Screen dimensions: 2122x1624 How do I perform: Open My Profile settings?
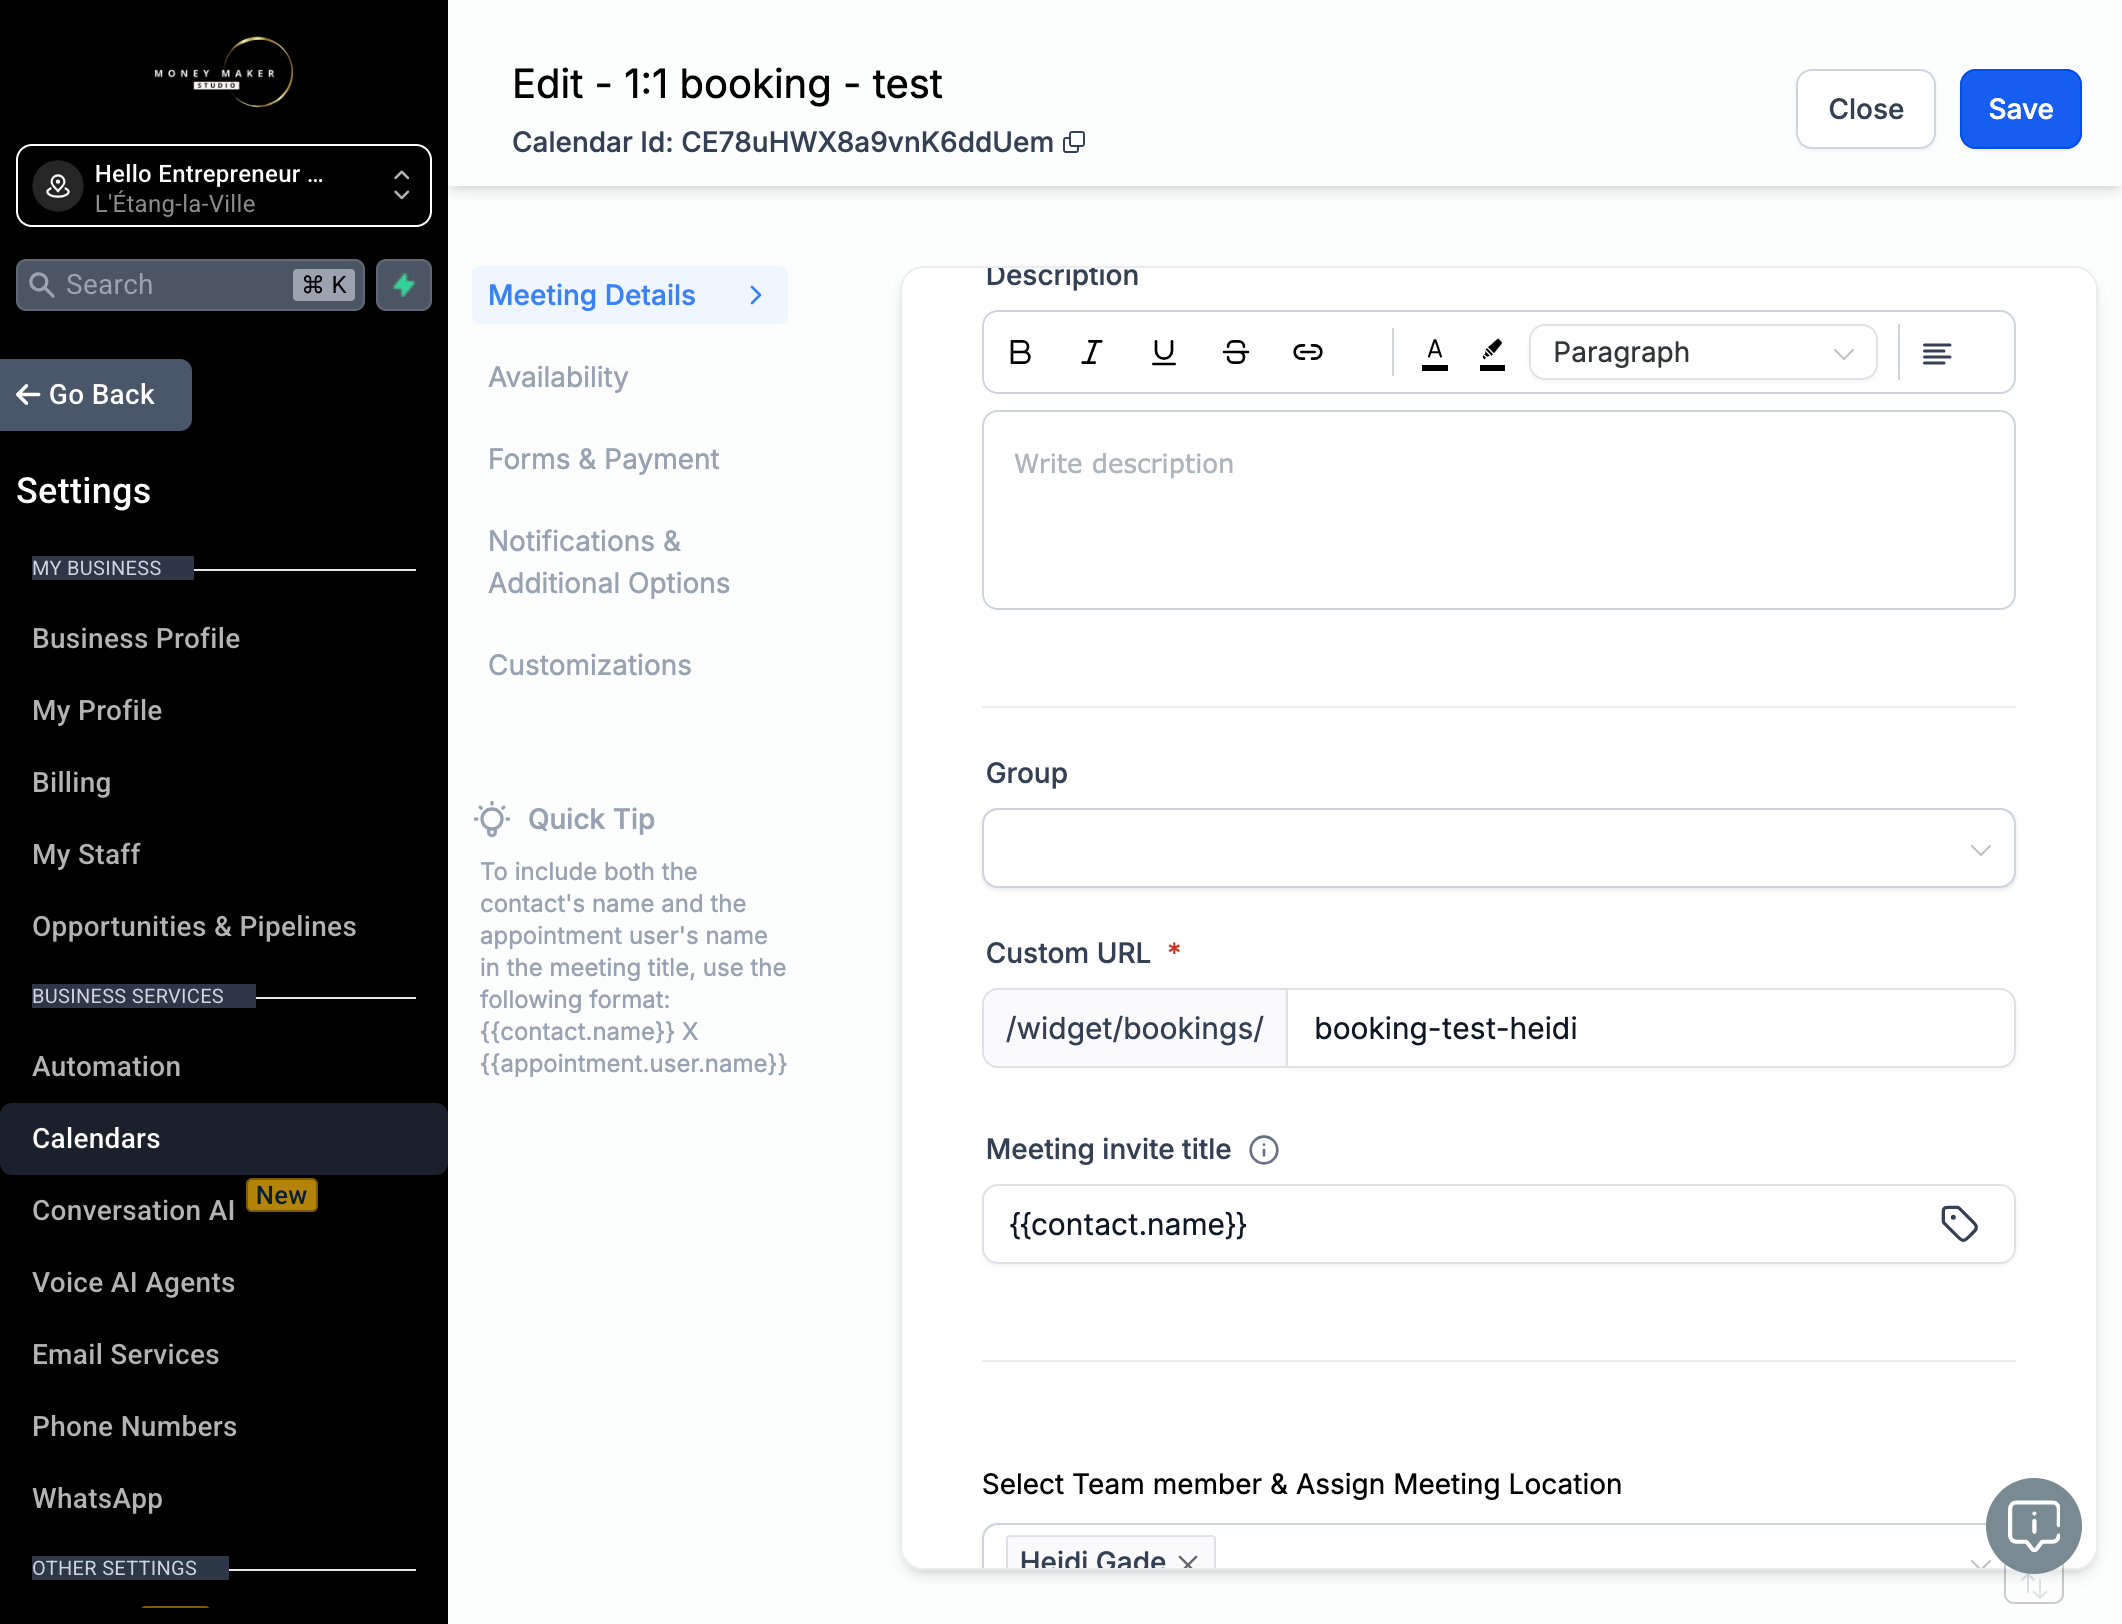[x=97, y=710]
